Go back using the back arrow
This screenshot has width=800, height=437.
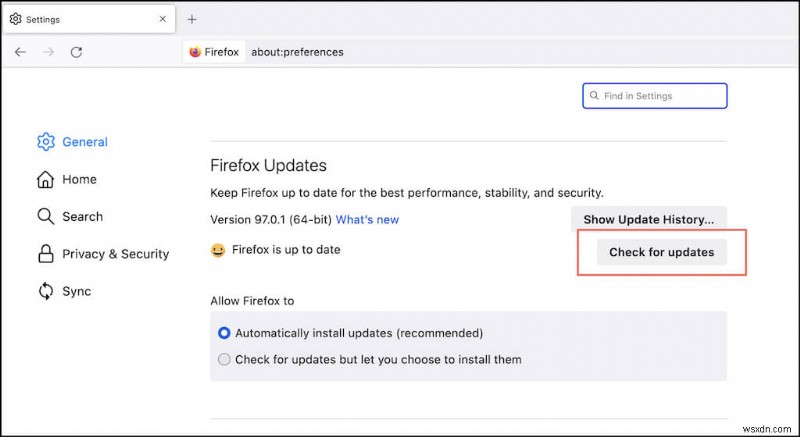tap(20, 52)
